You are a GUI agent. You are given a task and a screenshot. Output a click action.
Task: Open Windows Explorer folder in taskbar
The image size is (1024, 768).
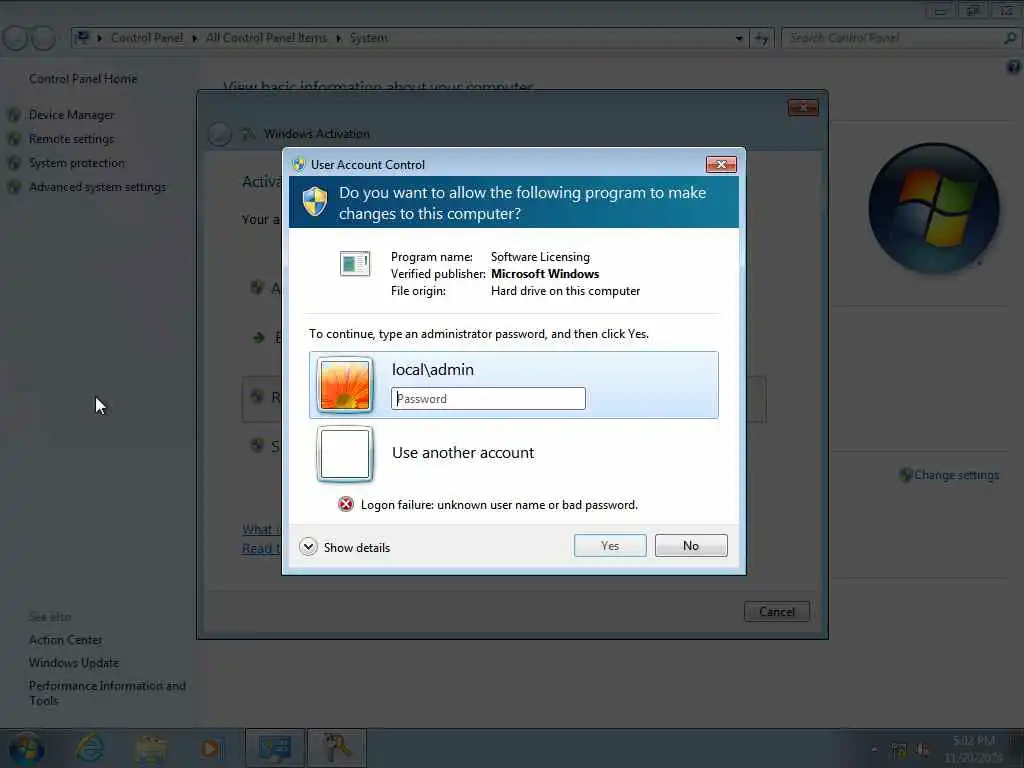[151, 748]
